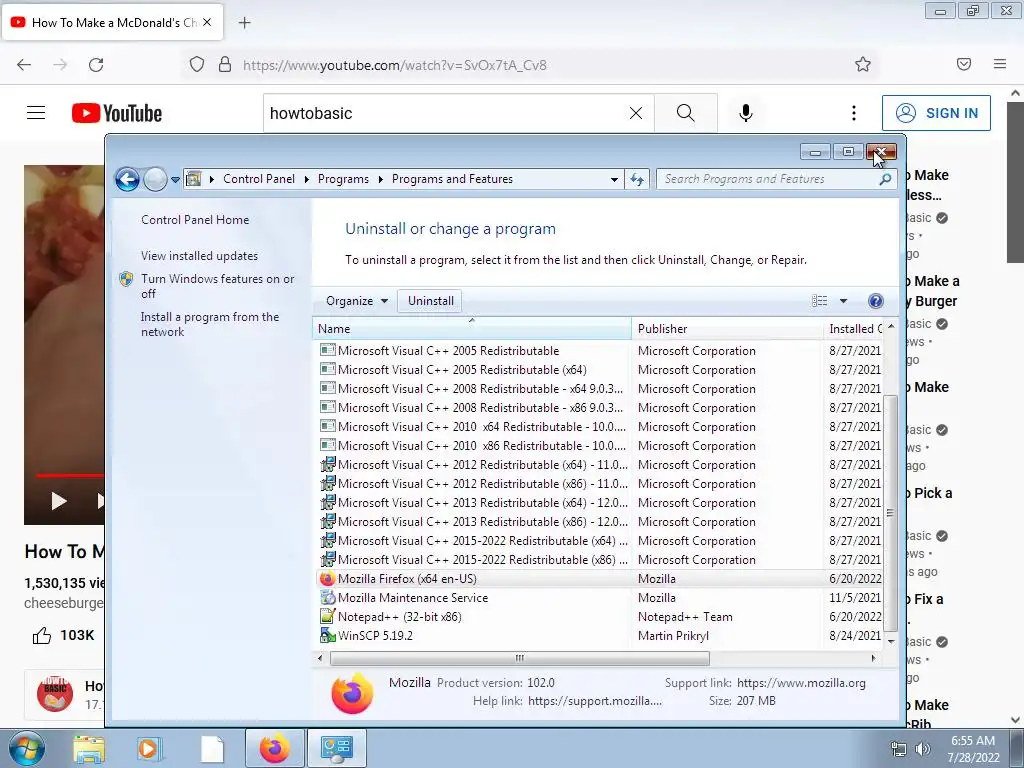Click the SIGN IN button on YouTube
Viewport: 1024px width, 768px height.
pos(936,113)
